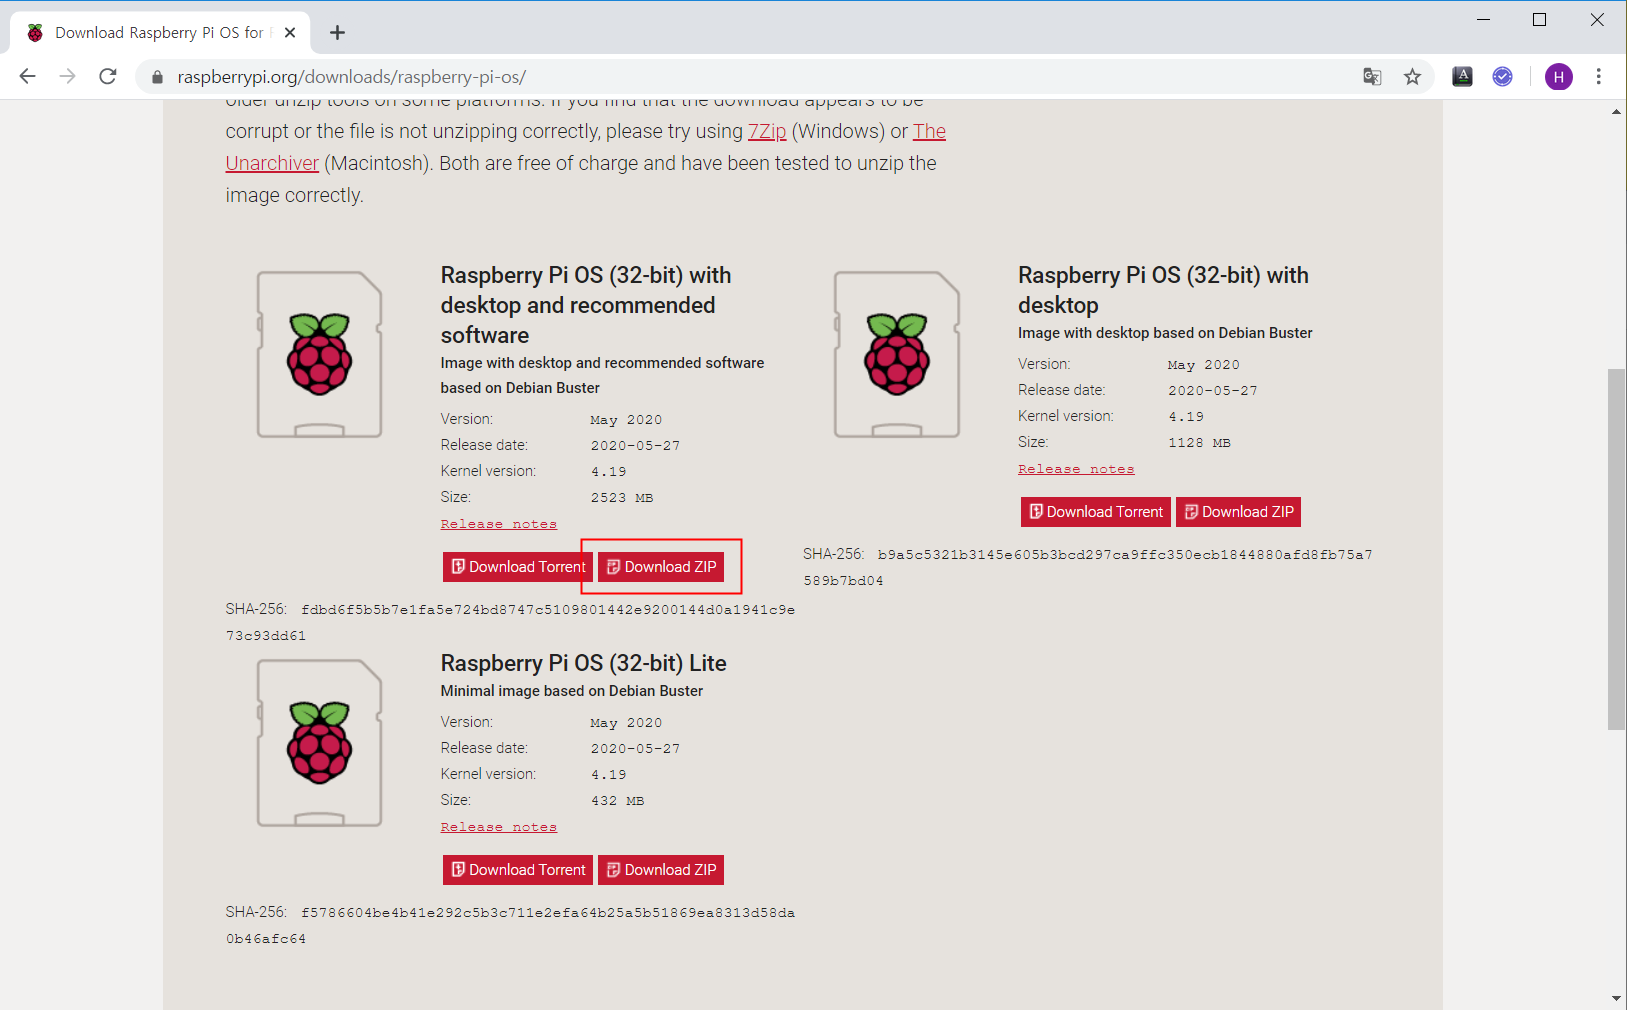
Task: Open a new browser tab
Action: coord(337,33)
